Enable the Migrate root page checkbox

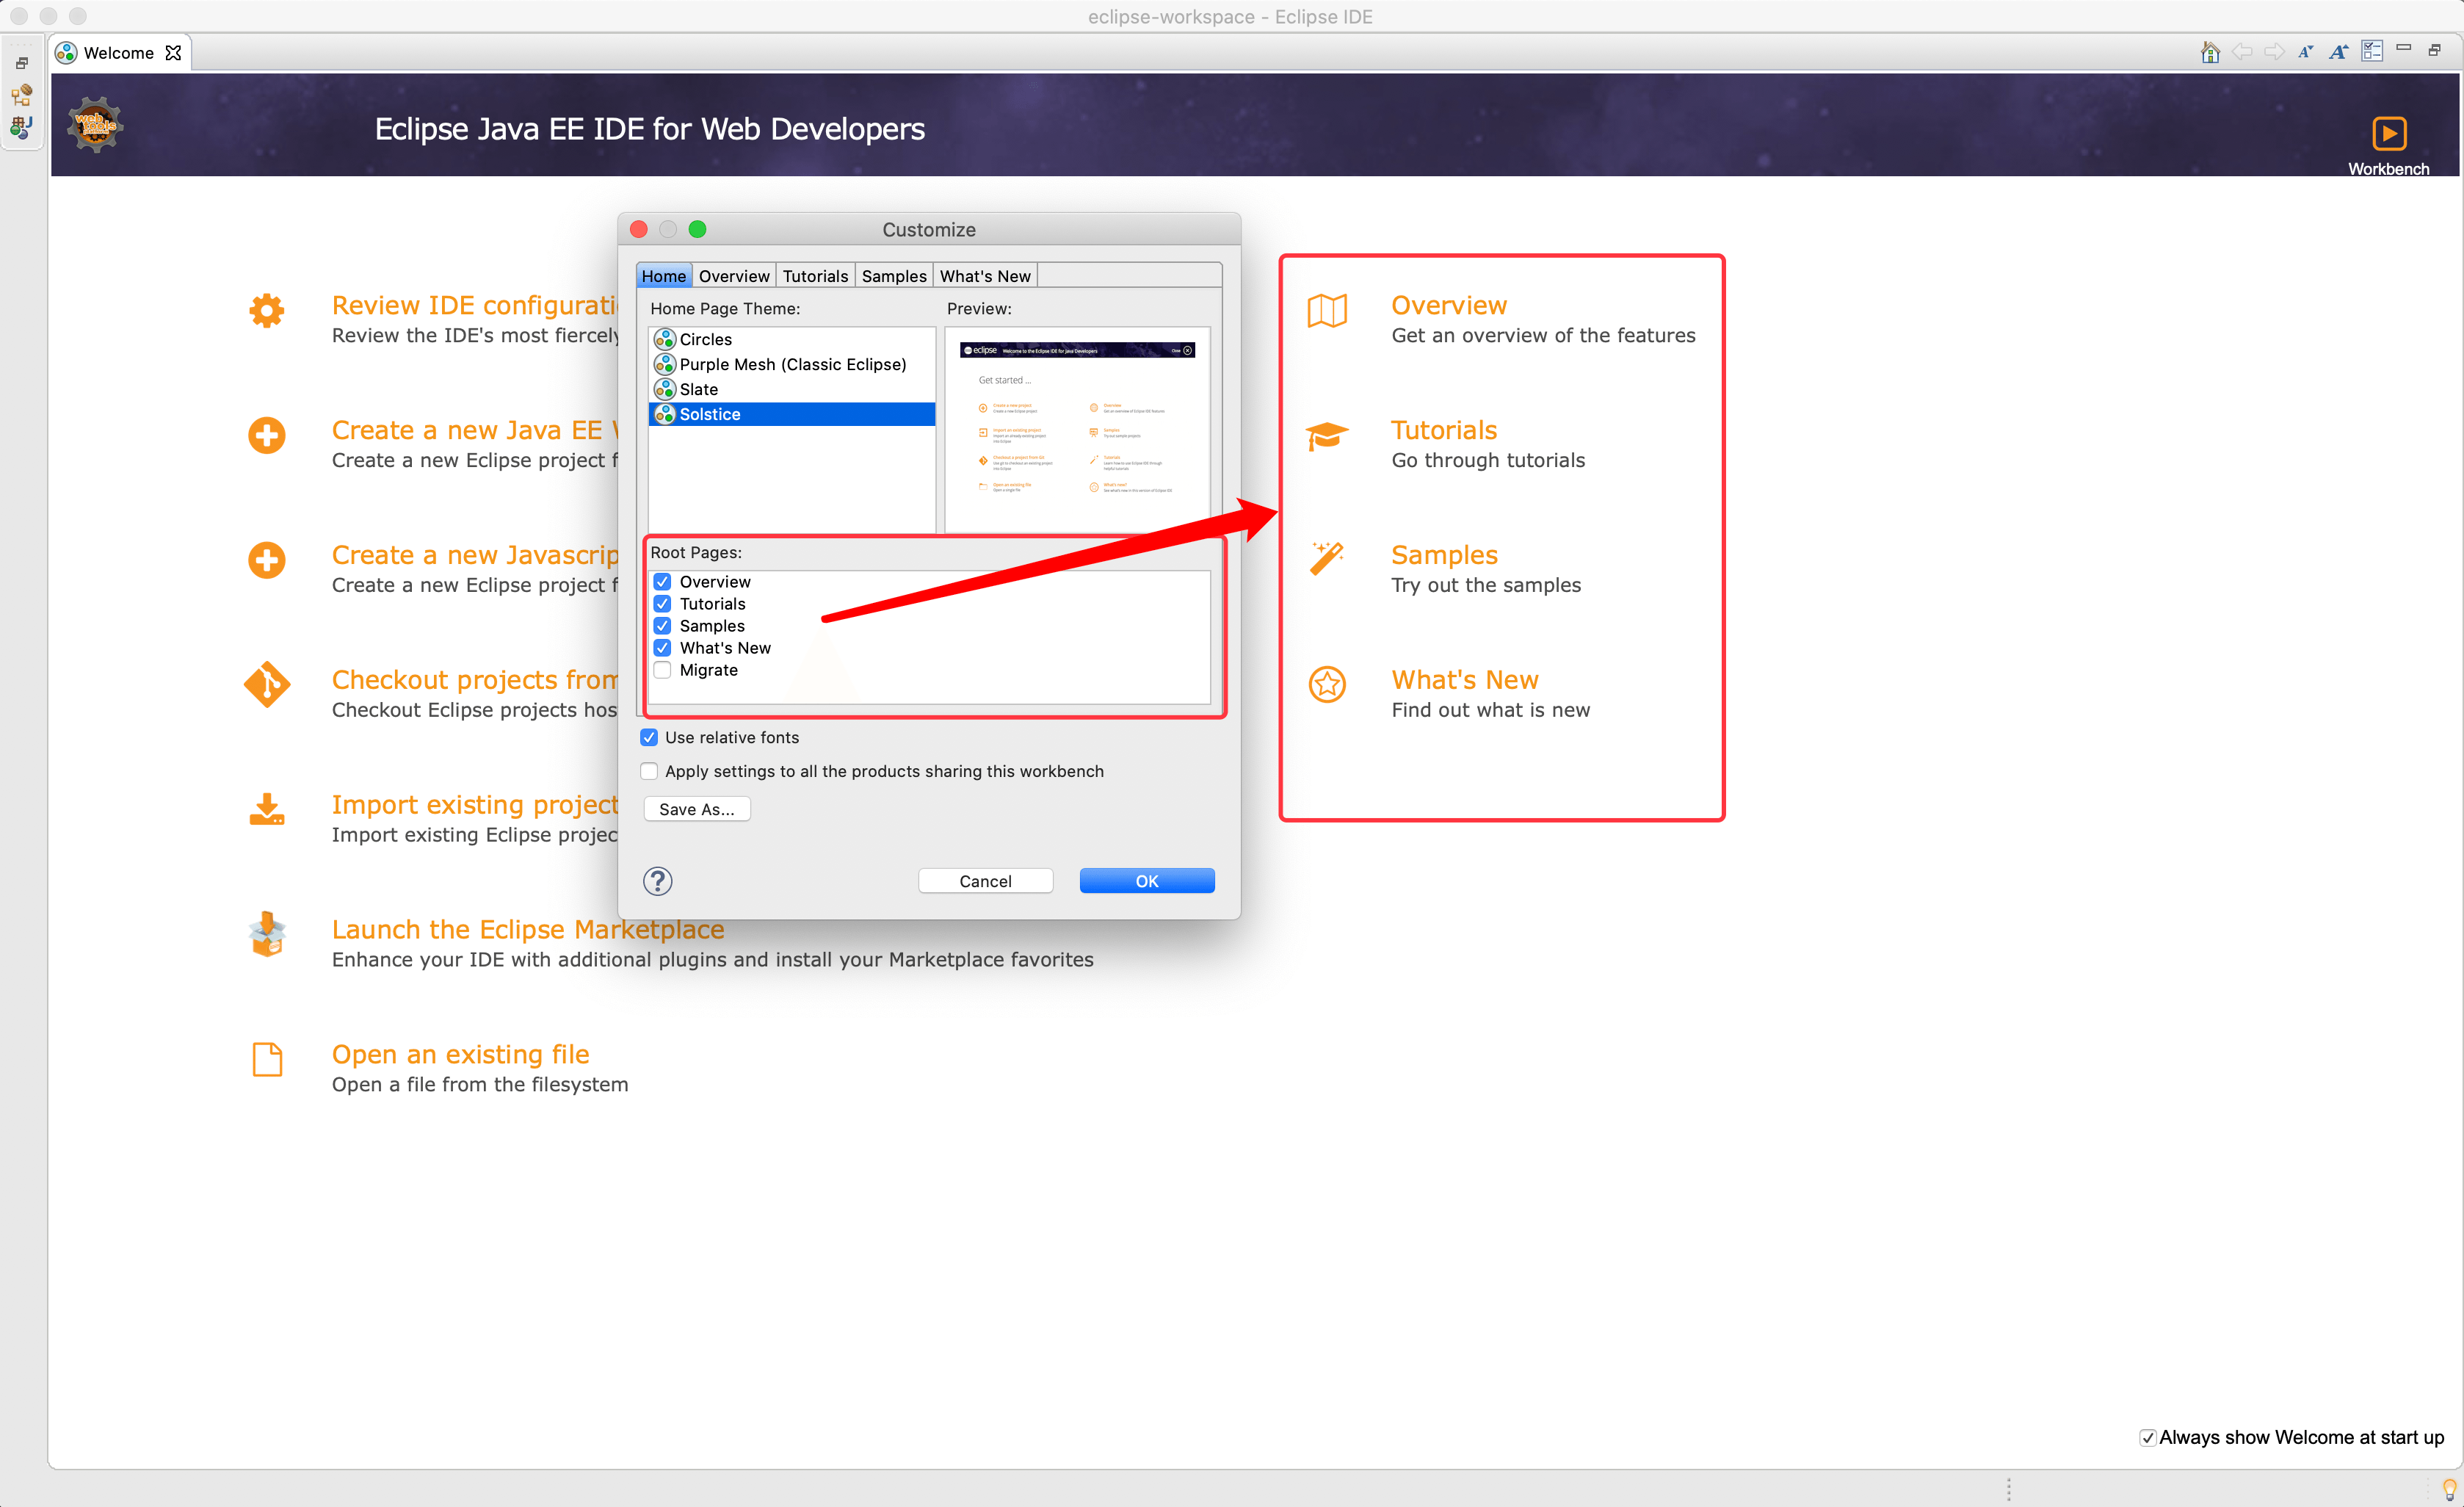pyautogui.click(x=662, y=669)
